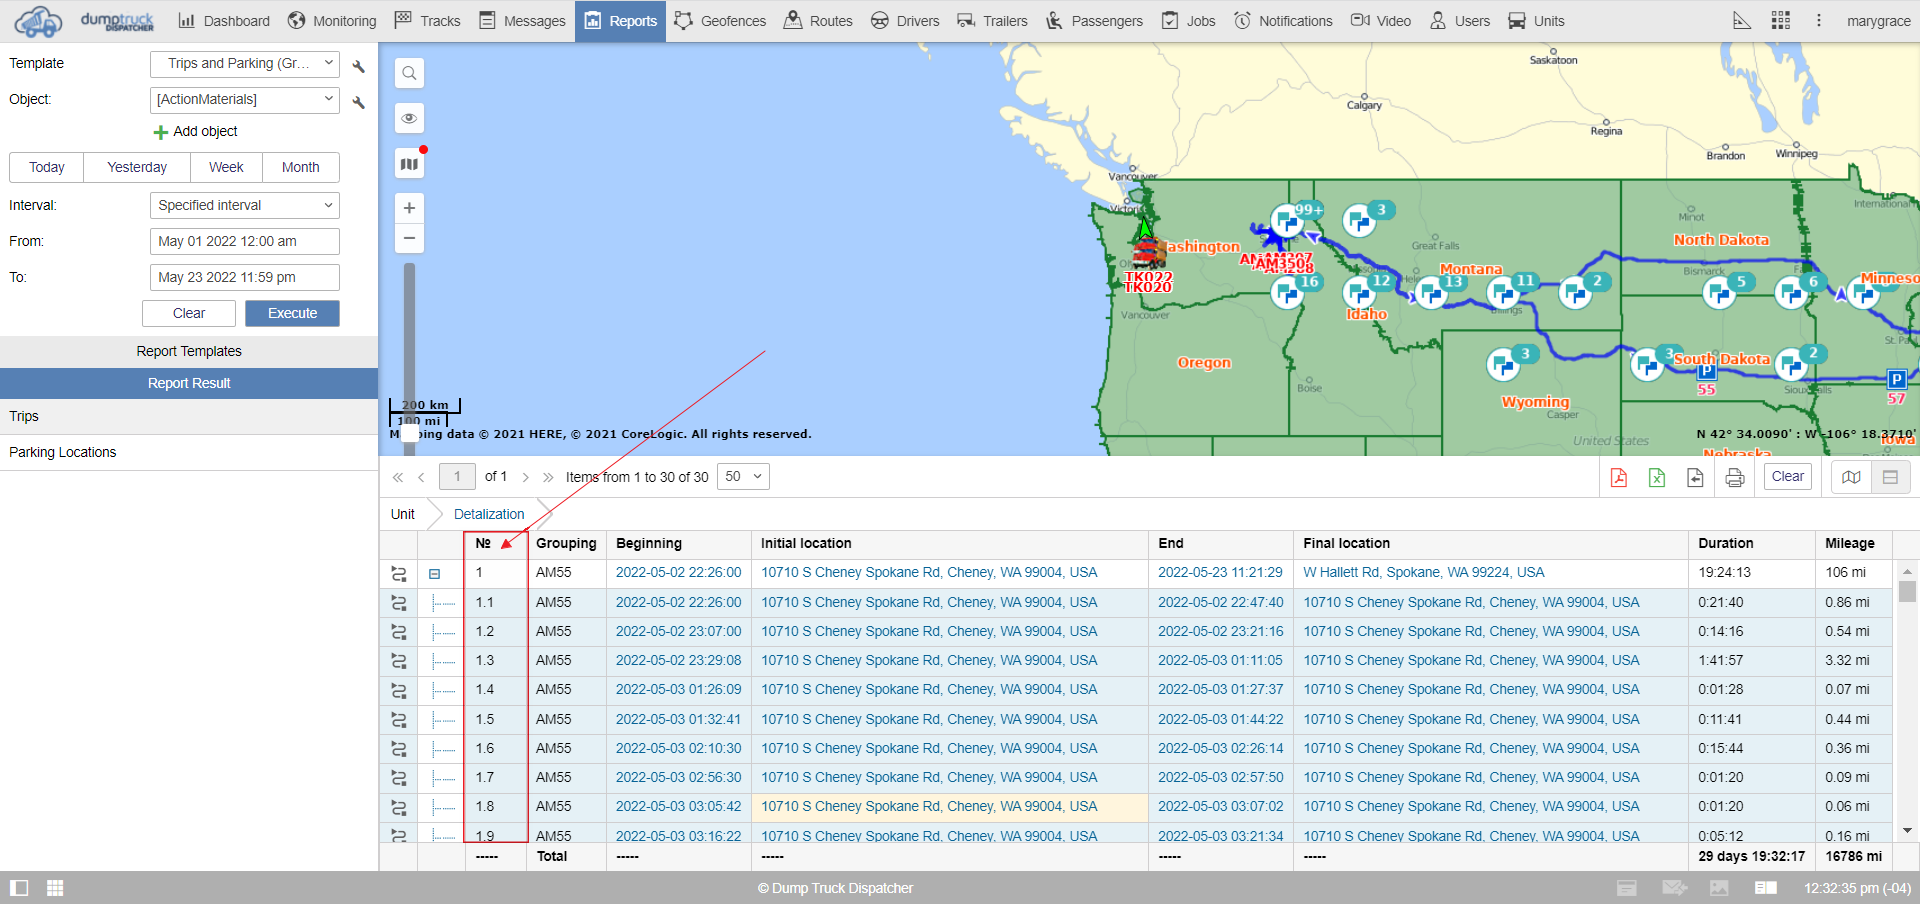Toggle map visibility eye icon
The width and height of the screenshot is (1920, 904).
pyautogui.click(x=409, y=118)
